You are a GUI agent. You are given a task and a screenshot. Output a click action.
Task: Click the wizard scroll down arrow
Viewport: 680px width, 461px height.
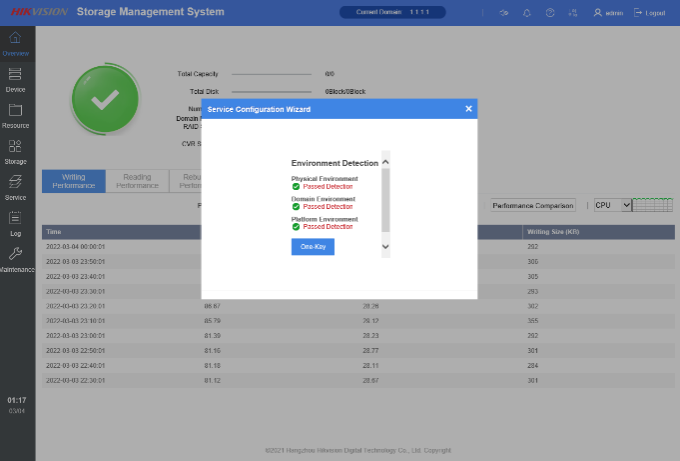point(386,246)
